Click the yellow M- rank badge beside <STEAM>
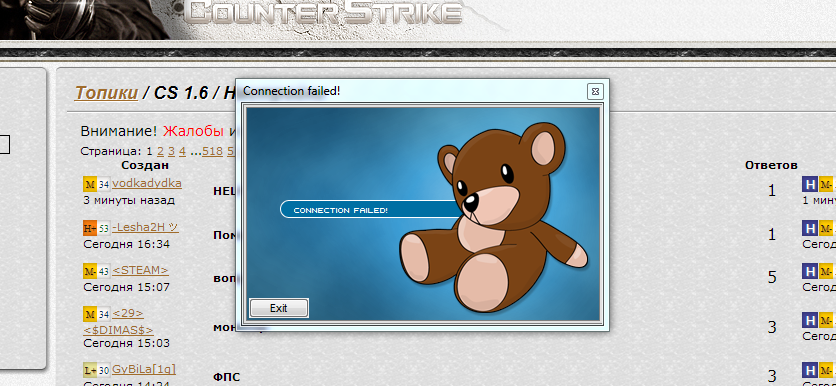The width and height of the screenshot is (836, 386). tap(90, 271)
